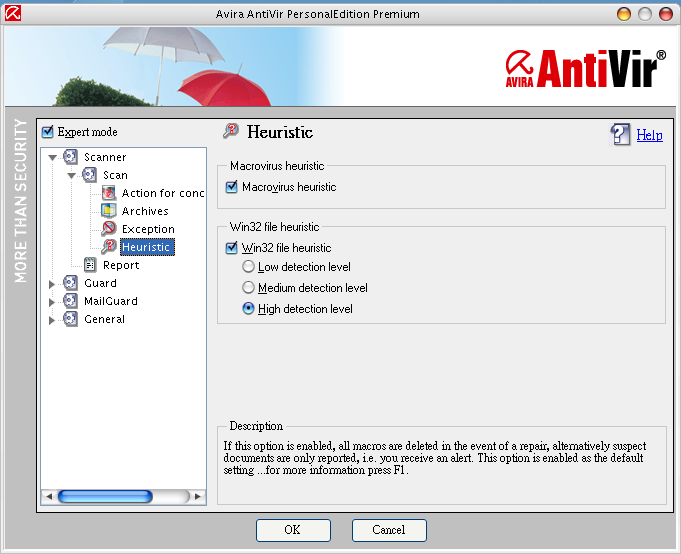The height and width of the screenshot is (554, 681).
Task: Select Scanner in the settings tree
Action: coord(105,157)
